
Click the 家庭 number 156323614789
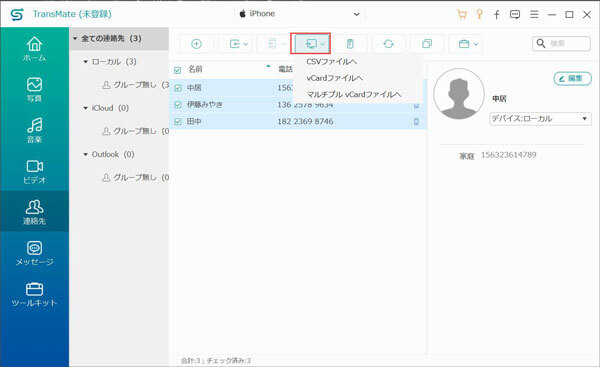[509, 155]
